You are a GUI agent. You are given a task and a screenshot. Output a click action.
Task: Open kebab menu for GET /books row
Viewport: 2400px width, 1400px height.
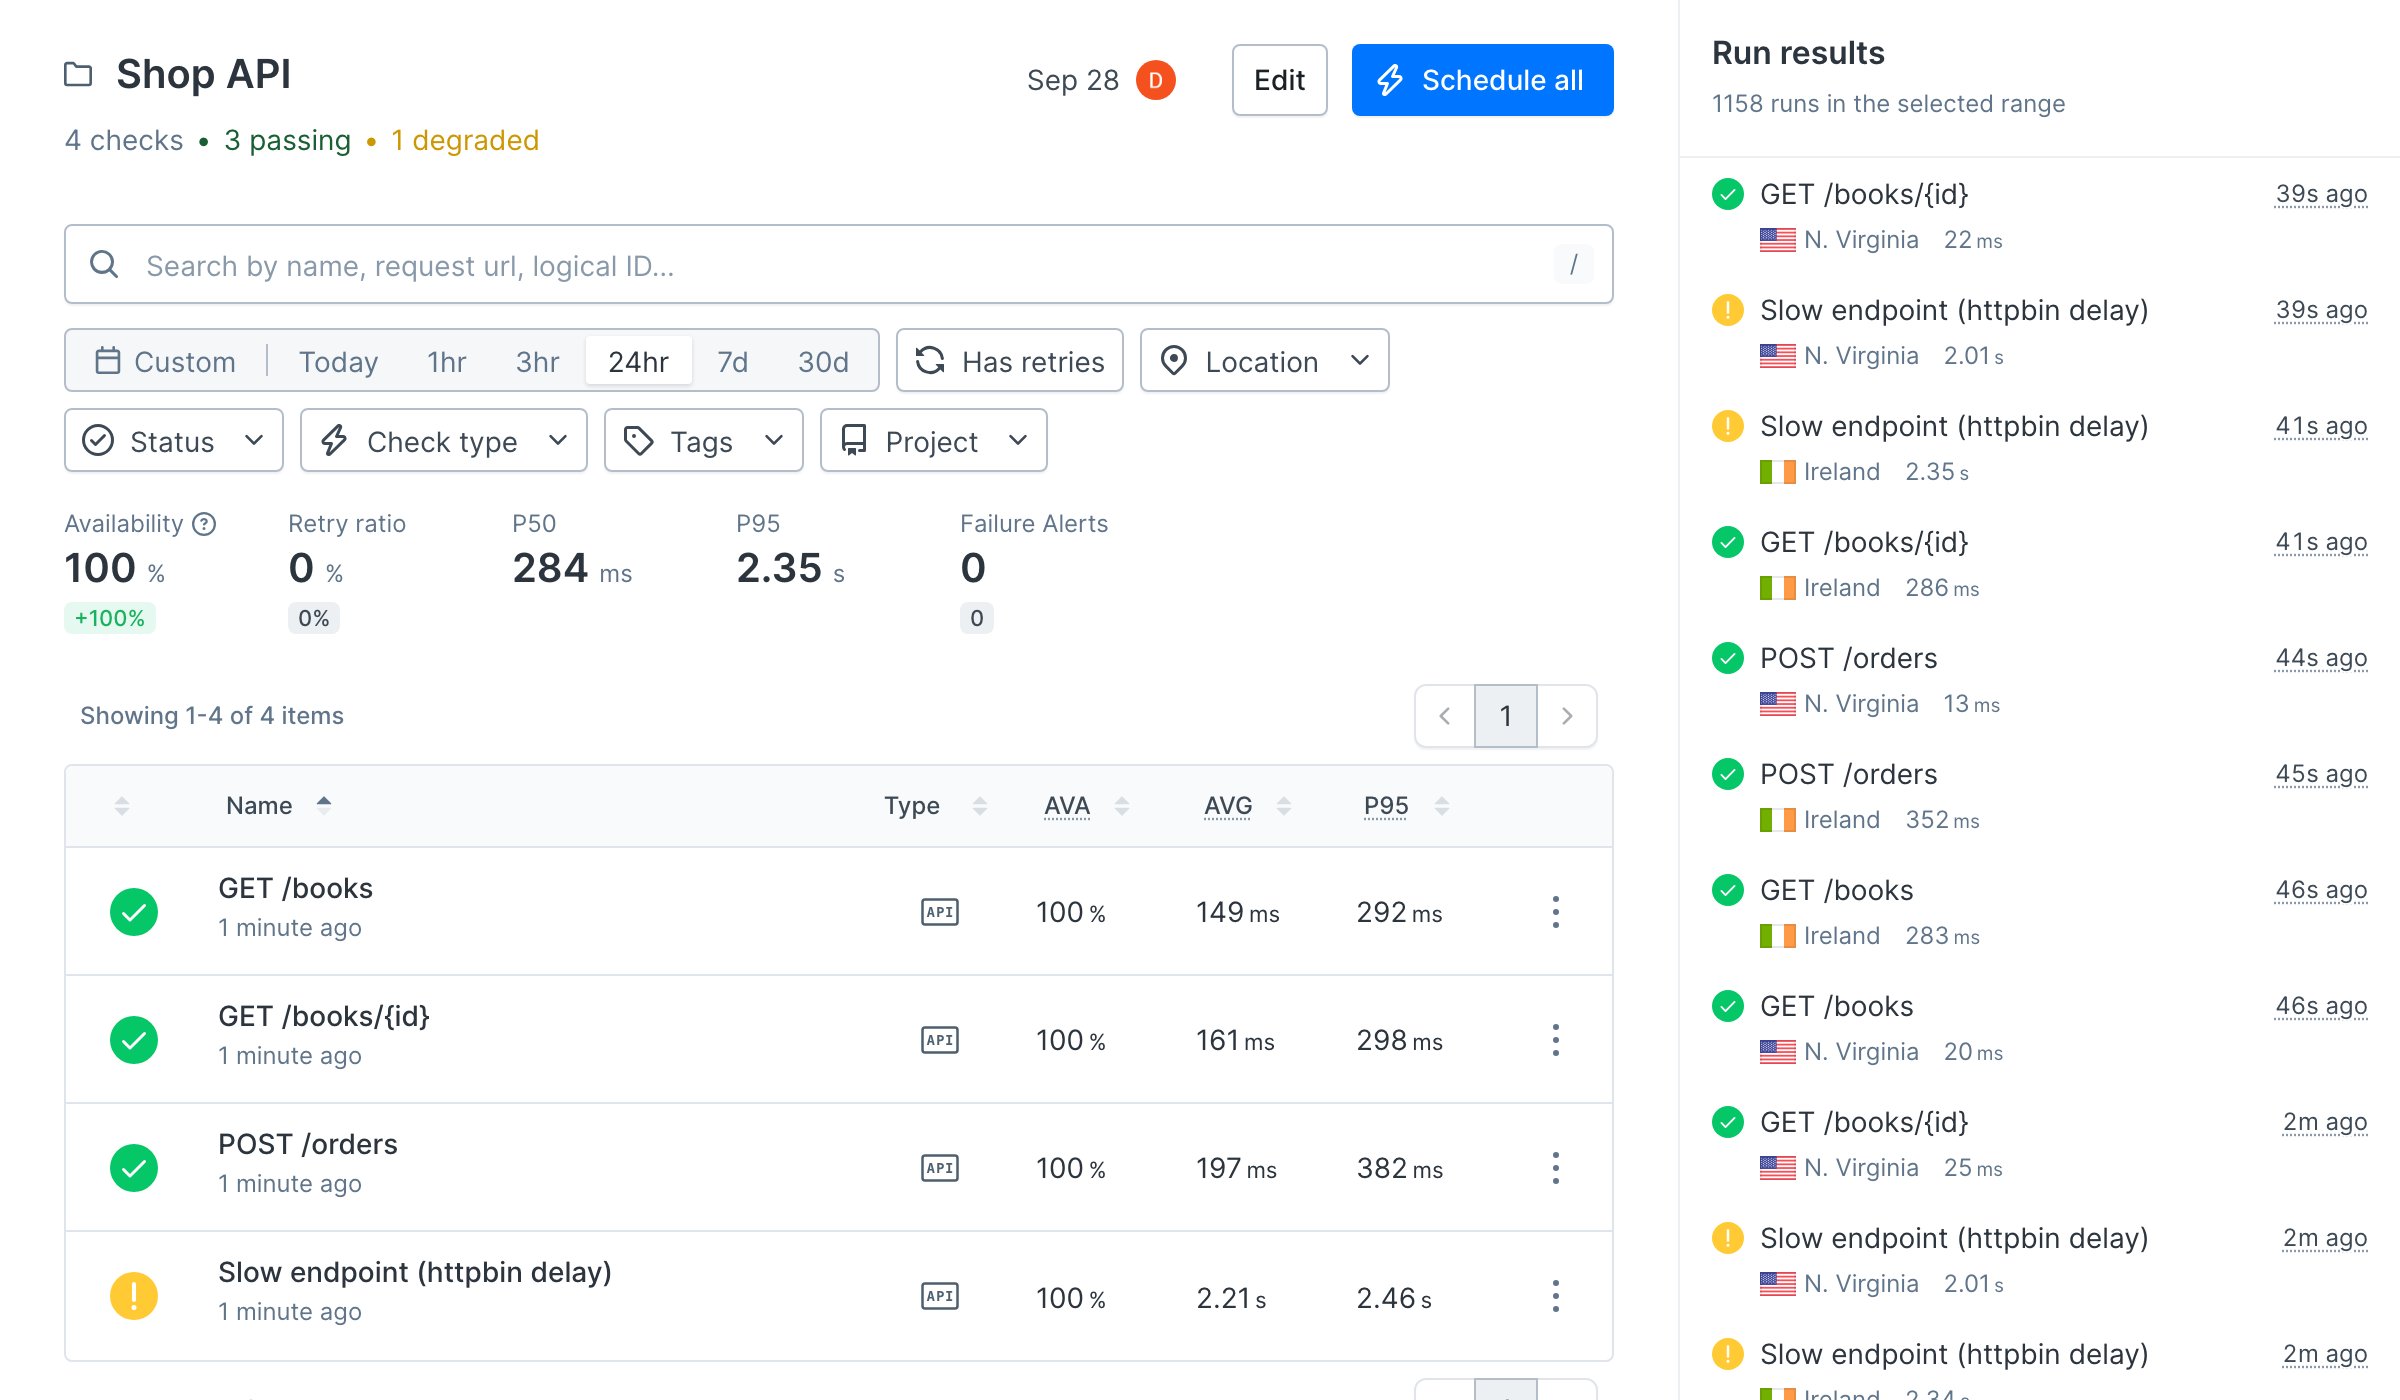pos(1555,912)
